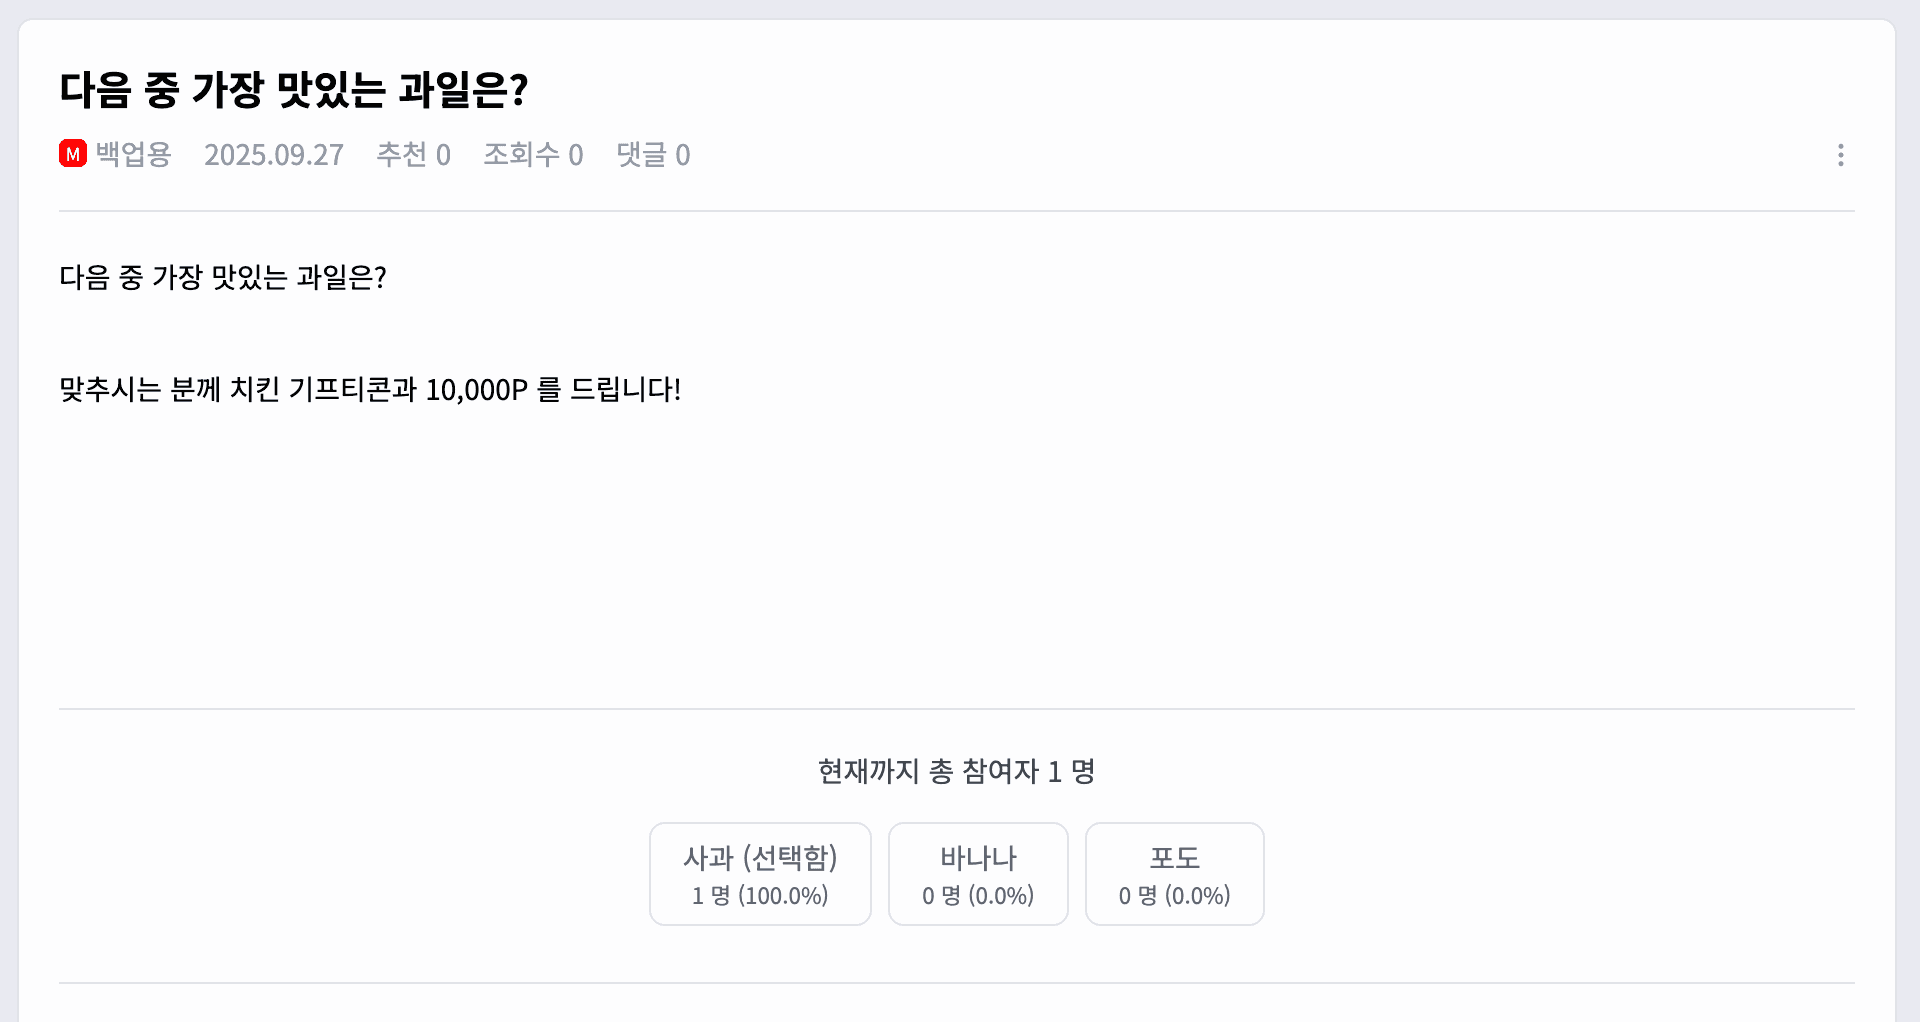Screen dimensions: 1920x1022
Task: Click the 조회수 0 view counter
Action: tap(533, 155)
